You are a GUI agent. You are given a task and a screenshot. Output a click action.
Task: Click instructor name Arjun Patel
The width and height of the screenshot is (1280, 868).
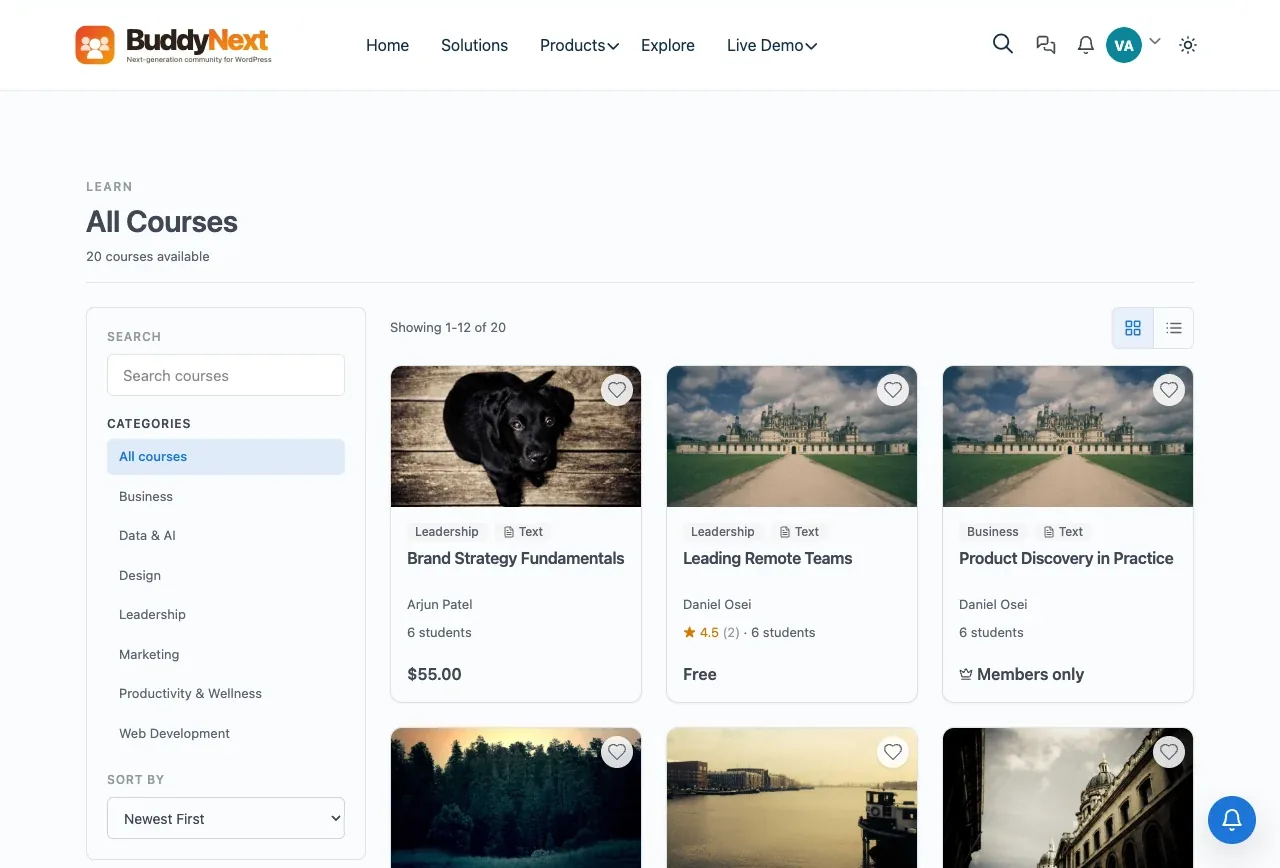(x=440, y=604)
